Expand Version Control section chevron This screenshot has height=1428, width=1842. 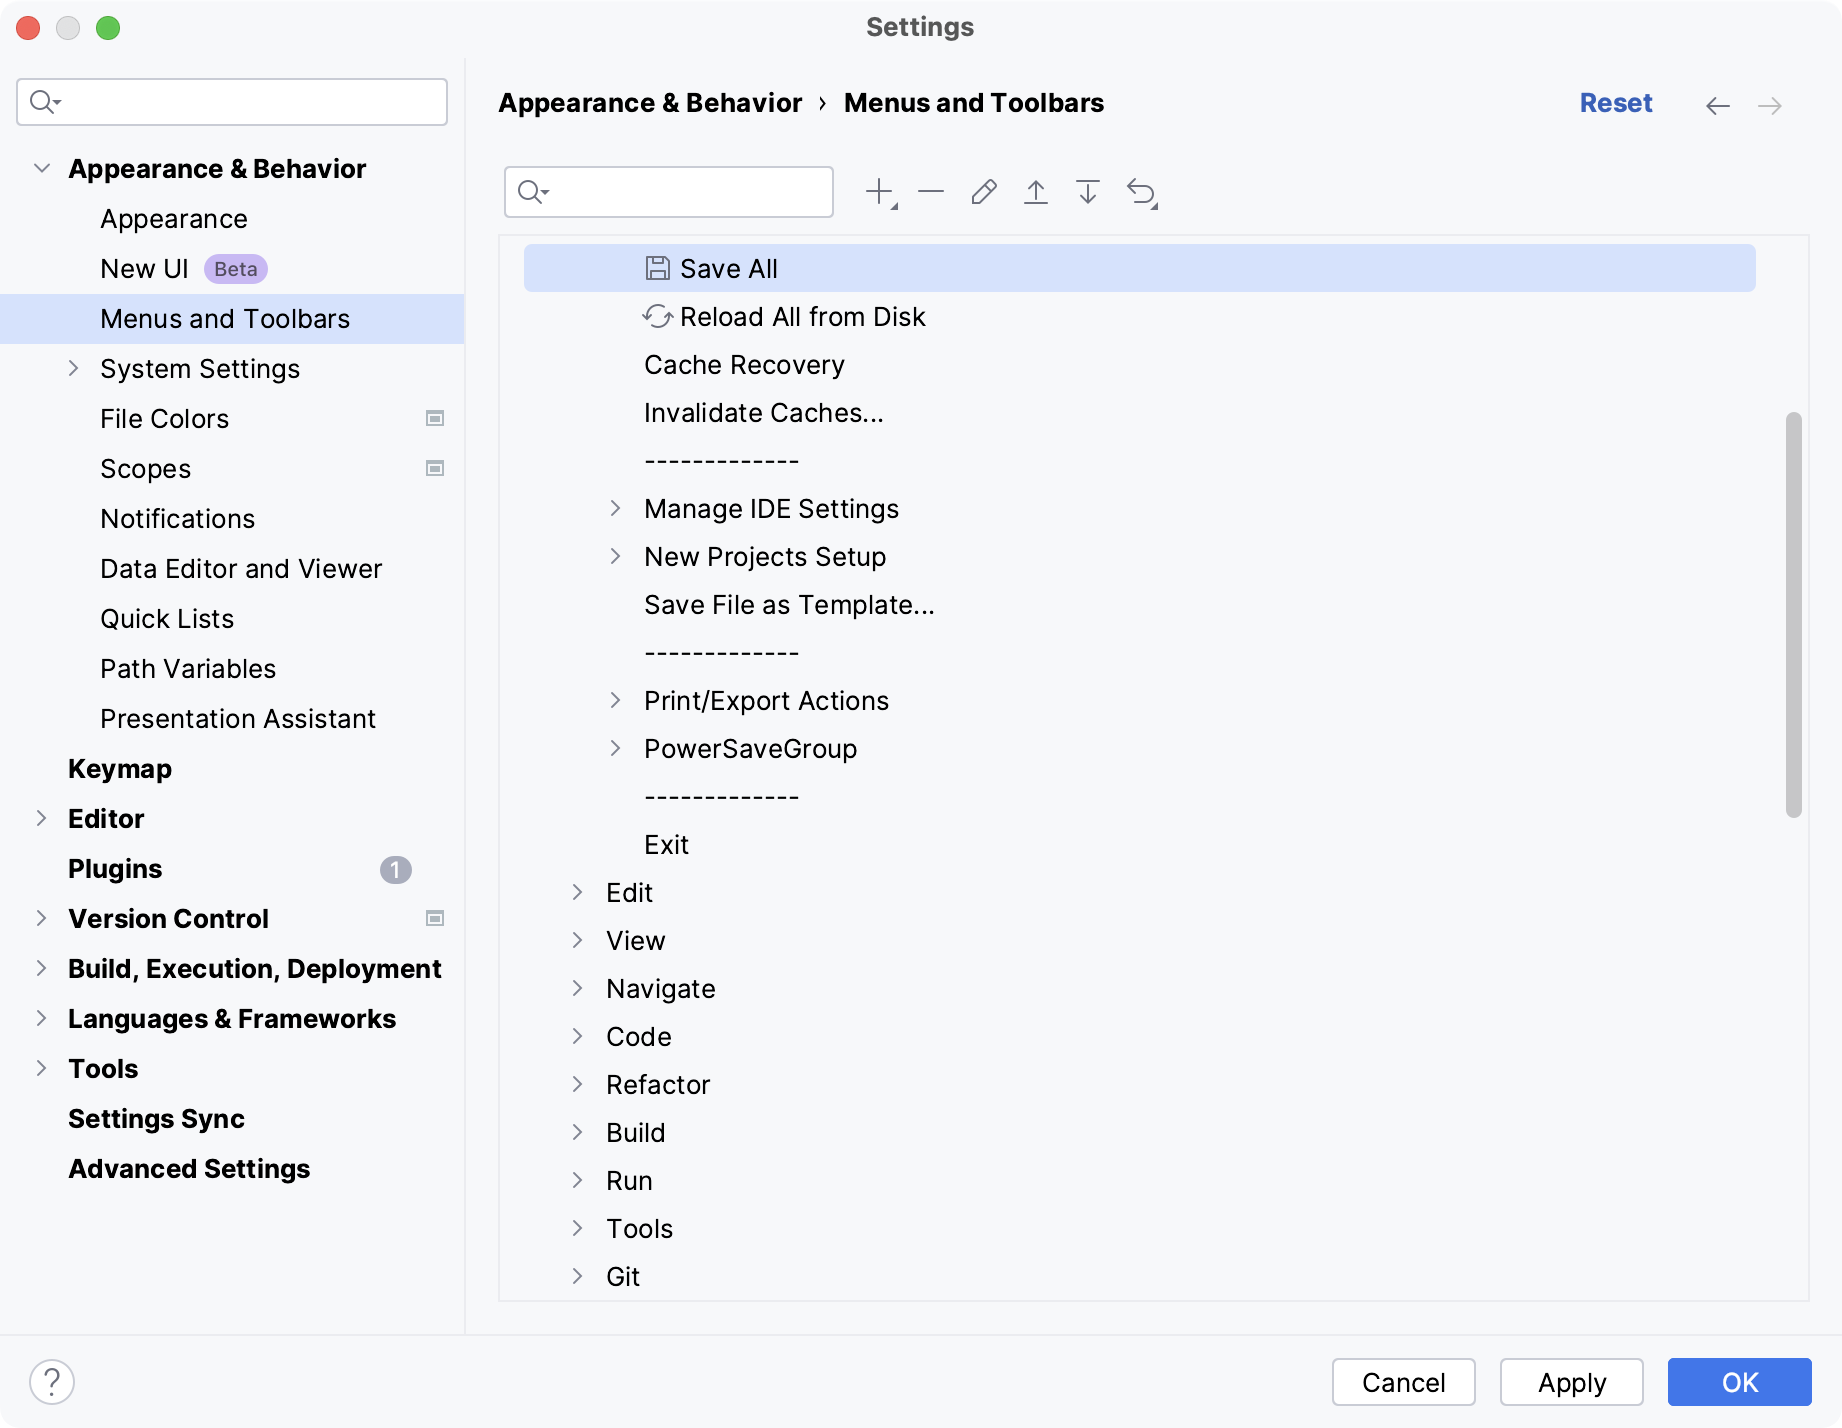click(41, 918)
